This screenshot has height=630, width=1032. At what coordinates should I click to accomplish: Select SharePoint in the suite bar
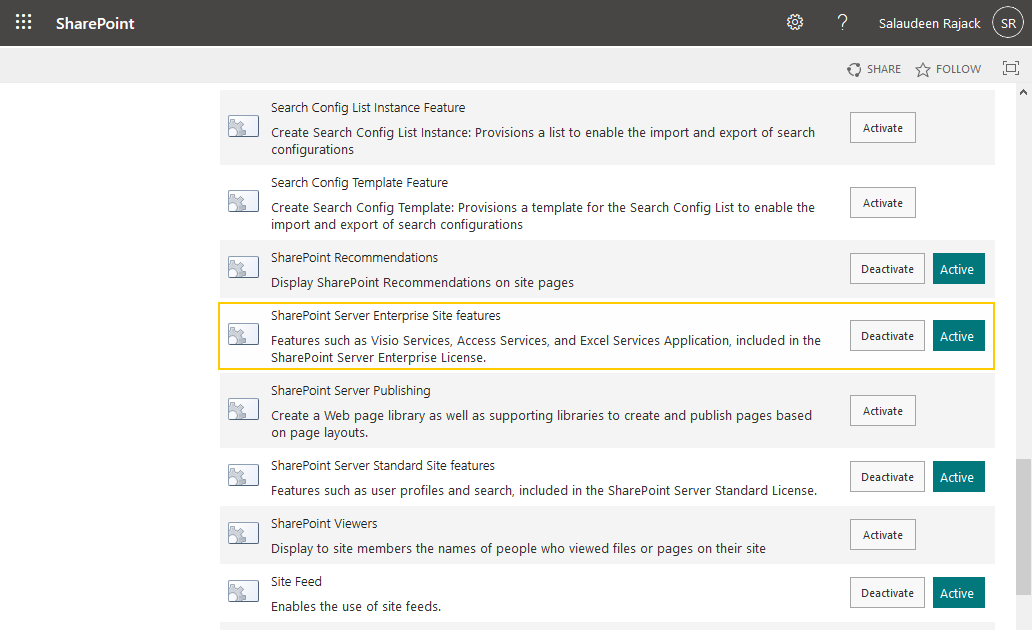click(95, 22)
